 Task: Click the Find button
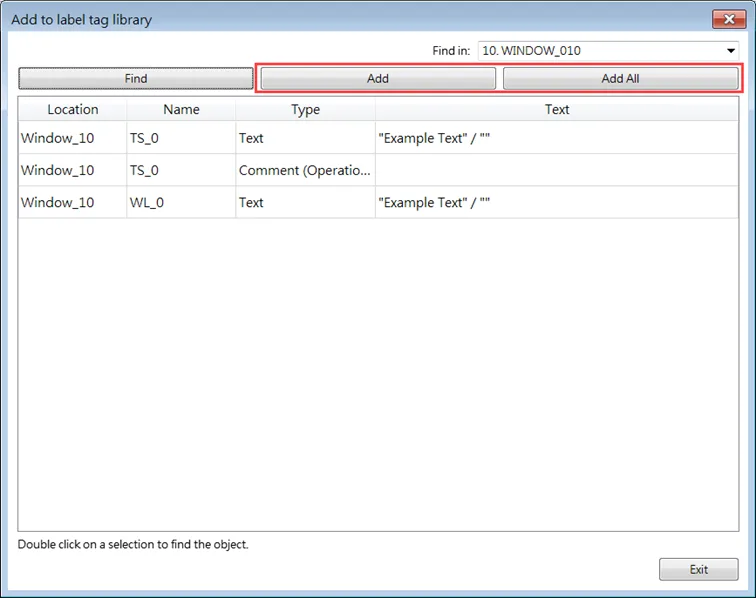pos(135,79)
